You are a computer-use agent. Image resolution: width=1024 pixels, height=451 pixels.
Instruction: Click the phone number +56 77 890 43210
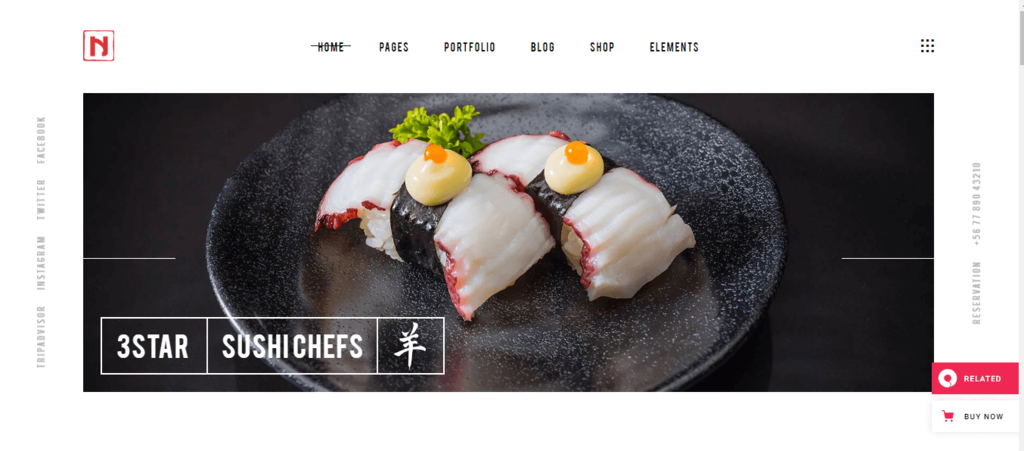[x=976, y=202]
